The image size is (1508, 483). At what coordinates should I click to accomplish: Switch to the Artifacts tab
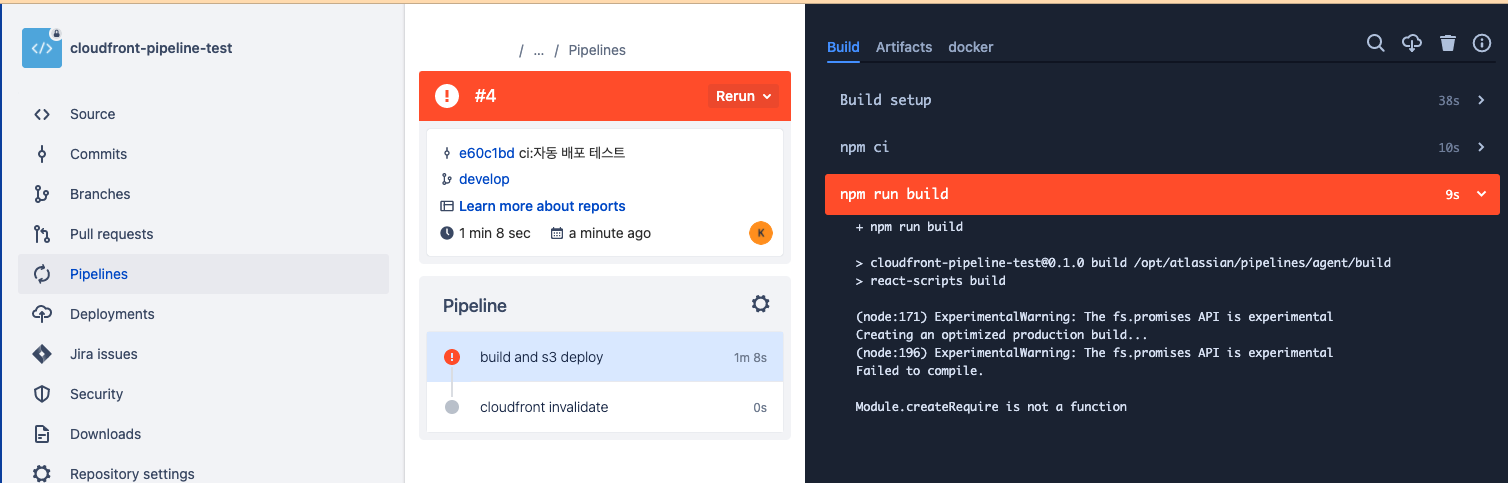click(904, 47)
